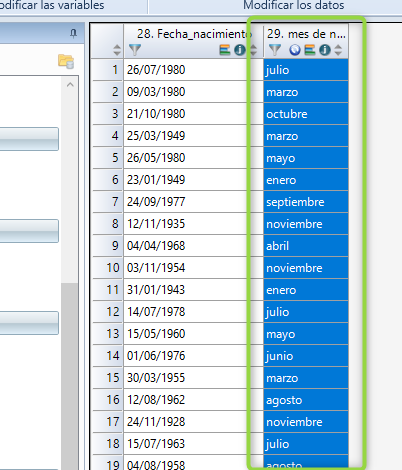402x470 pixels.
Task: Click date cell 30/03/1955
Action: click(x=193, y=378)
